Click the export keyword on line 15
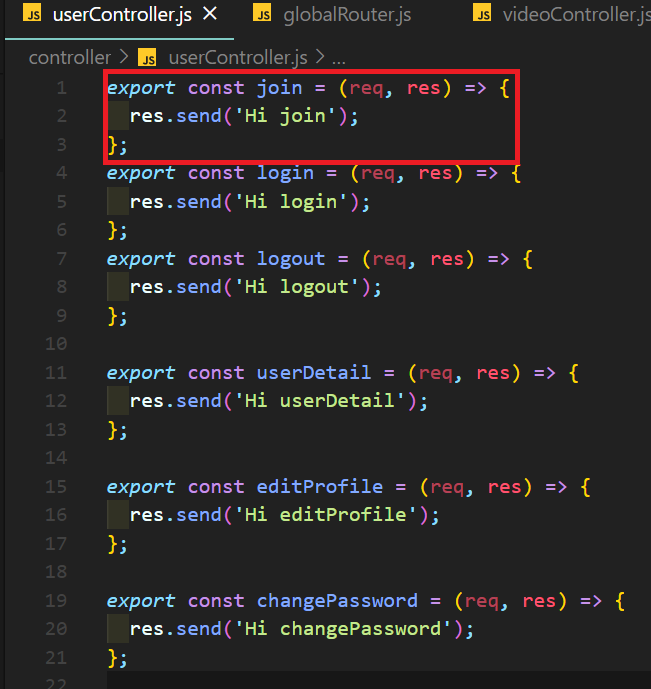Image resolution: width=651 pixels, height=689 pixels. point(141,487)
